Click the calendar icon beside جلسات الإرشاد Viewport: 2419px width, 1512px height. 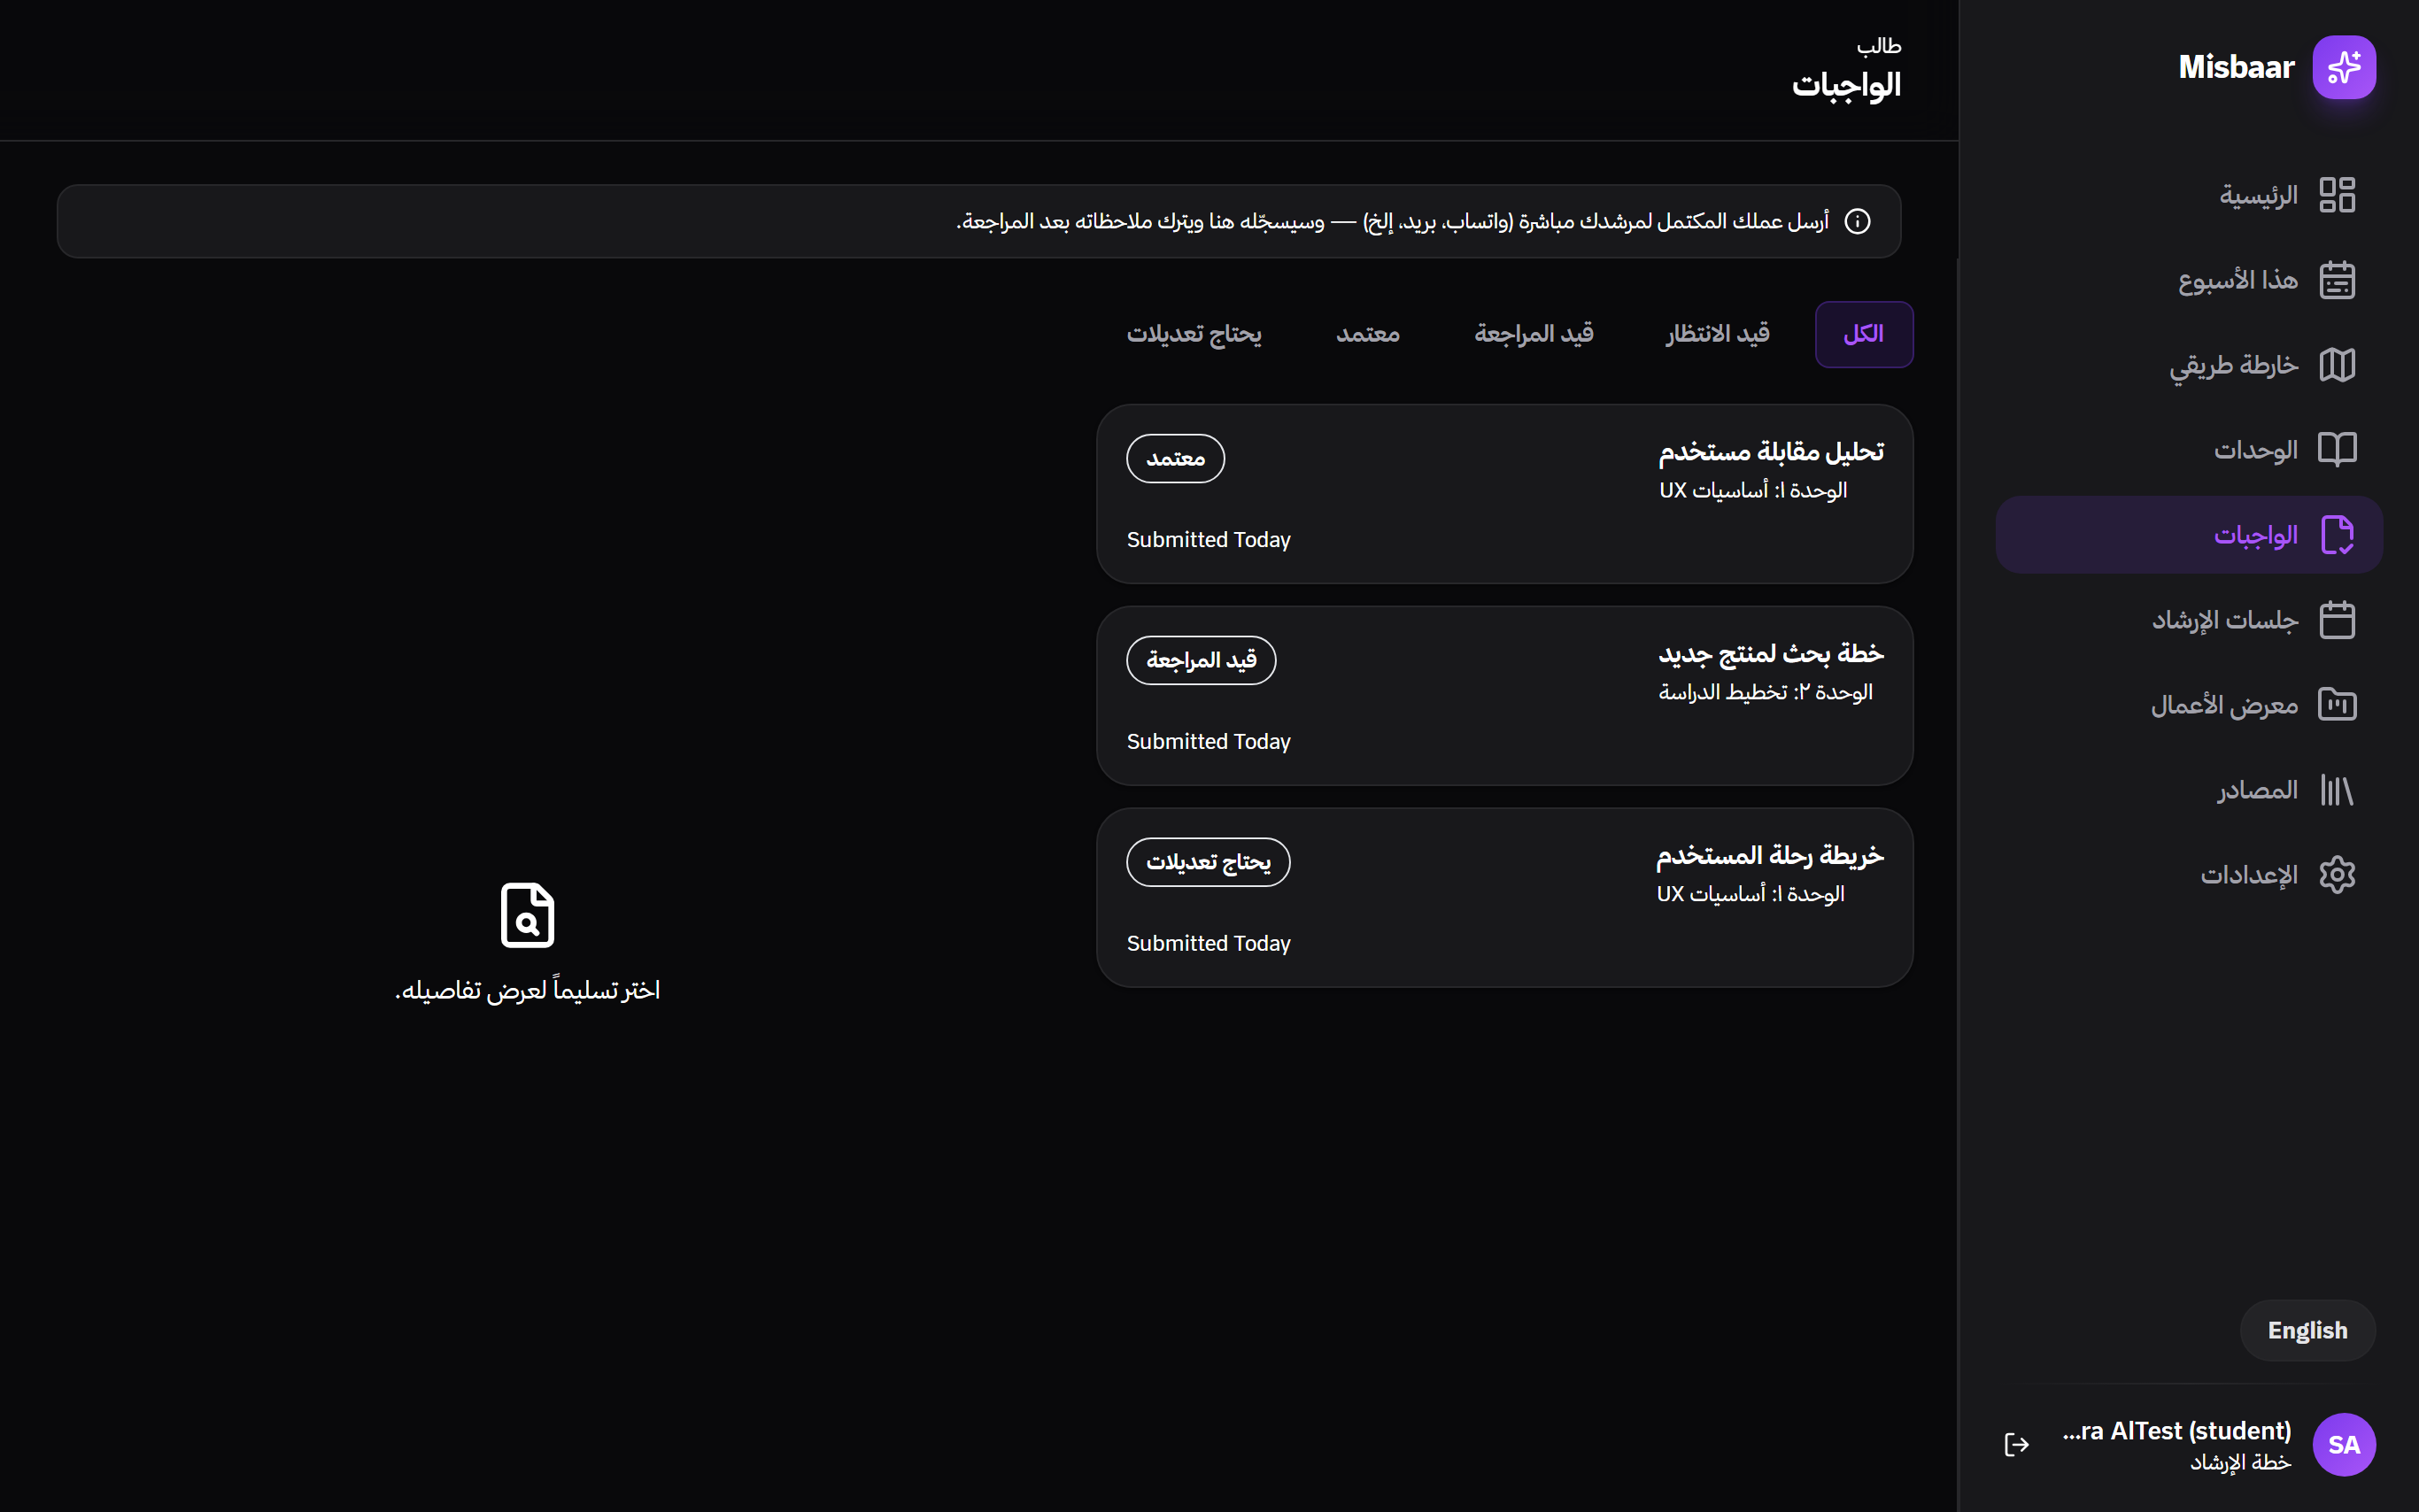(x=2336, y=620)
